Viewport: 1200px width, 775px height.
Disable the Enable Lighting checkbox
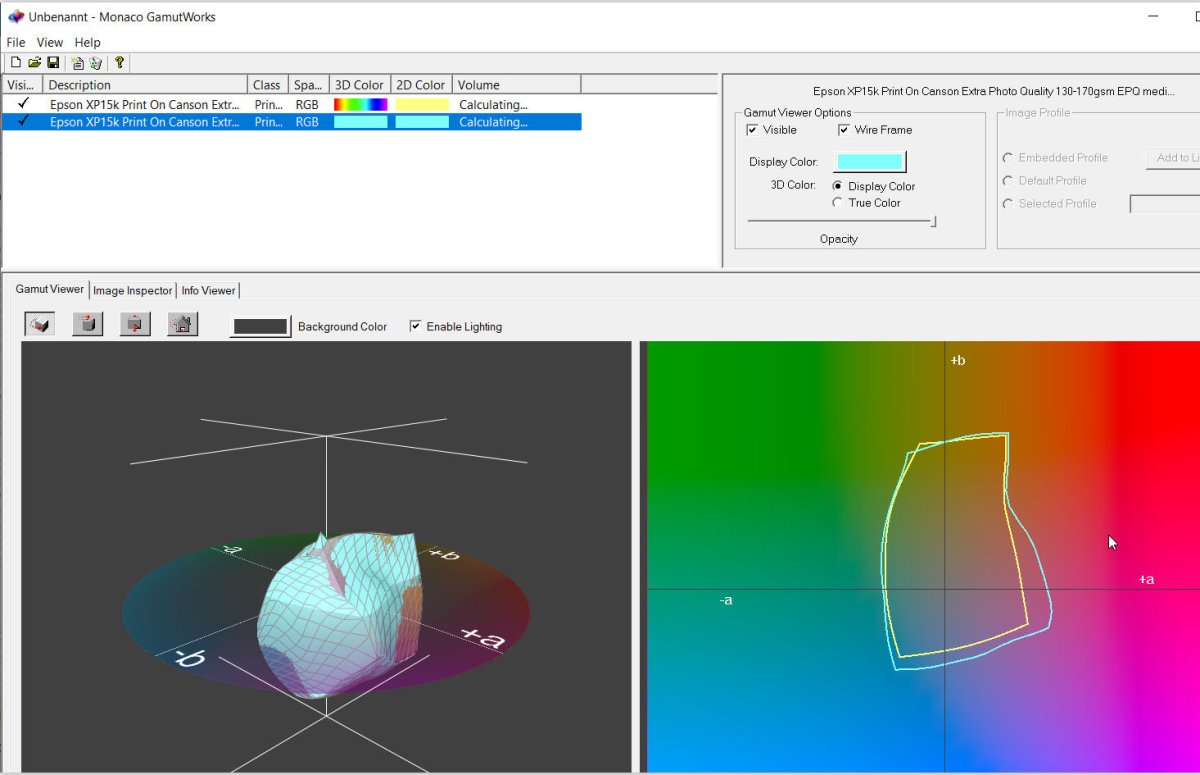[x=415, y=327]
